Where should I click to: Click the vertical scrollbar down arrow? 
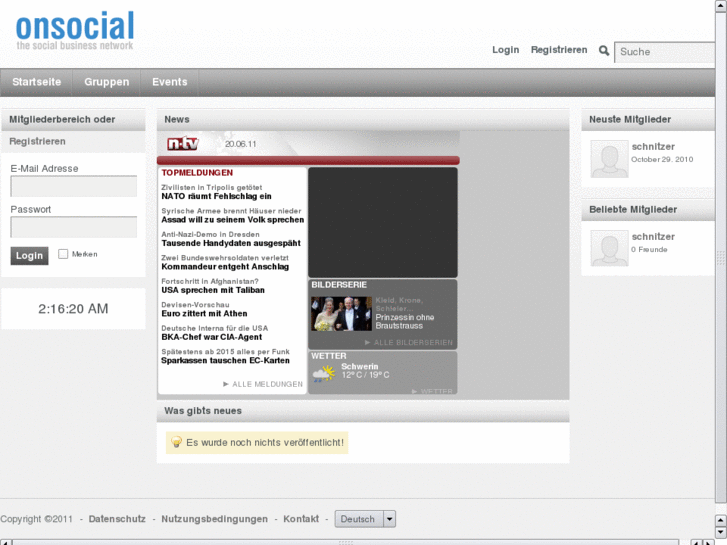721,532
